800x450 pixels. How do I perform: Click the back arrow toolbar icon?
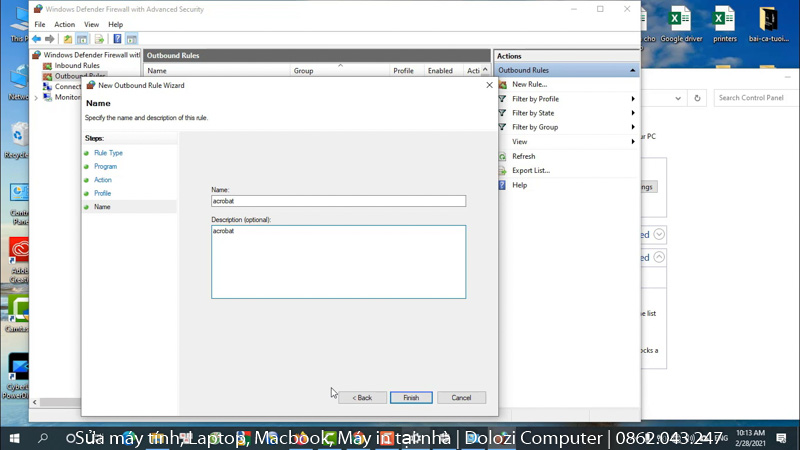pyautogui.click(x=36, y=39)
